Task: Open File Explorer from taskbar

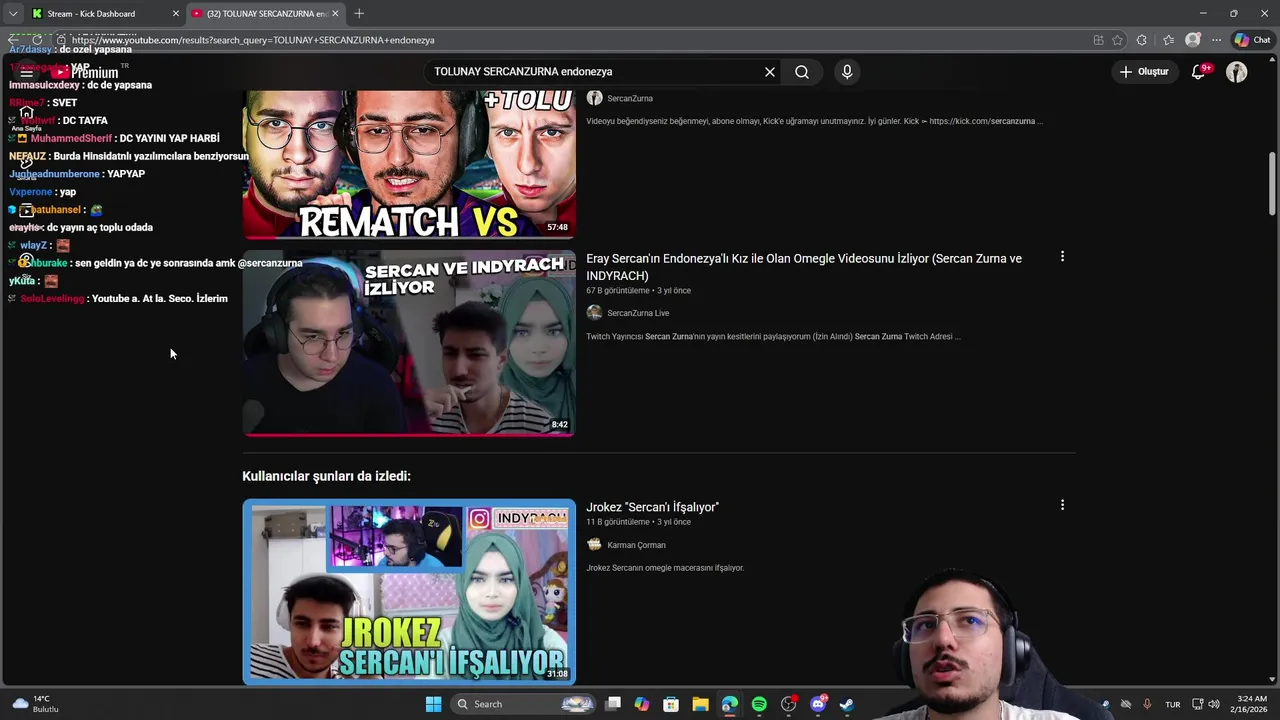Action: [700, 704]
